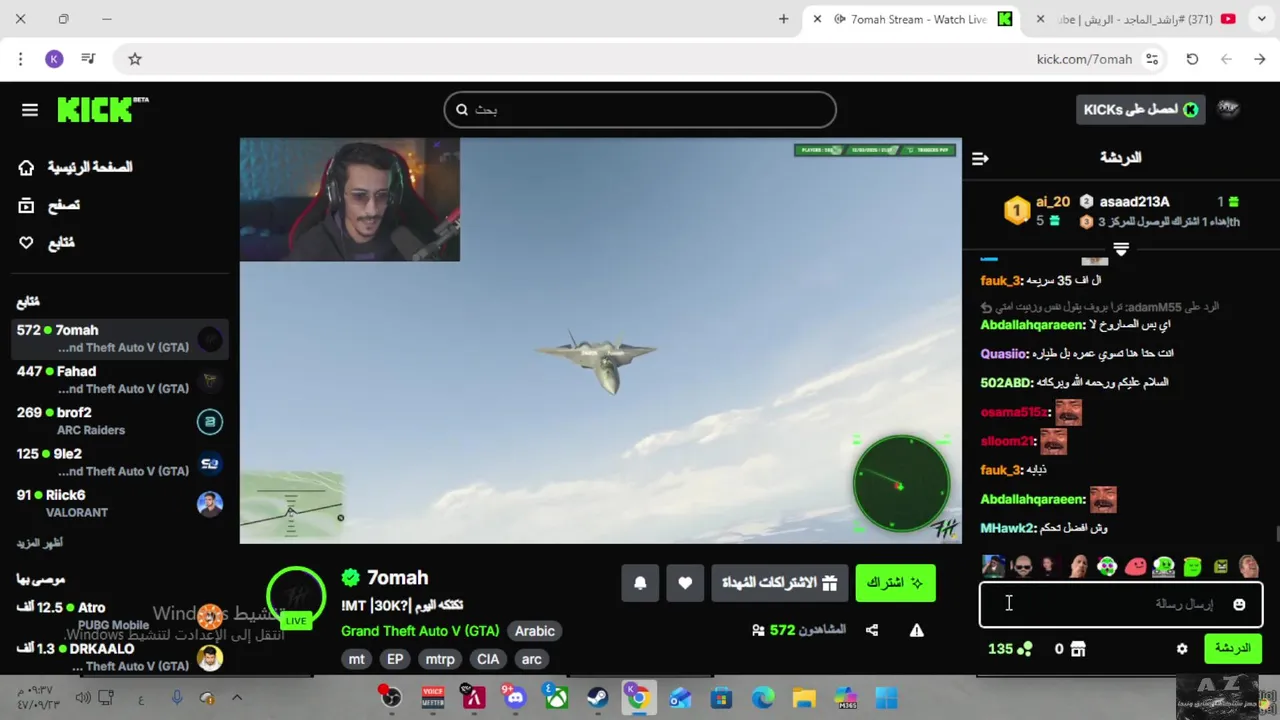This screenshot has height=720, width=1280.
Task: Open chat settings gear icon
Action: [1182, 649]
